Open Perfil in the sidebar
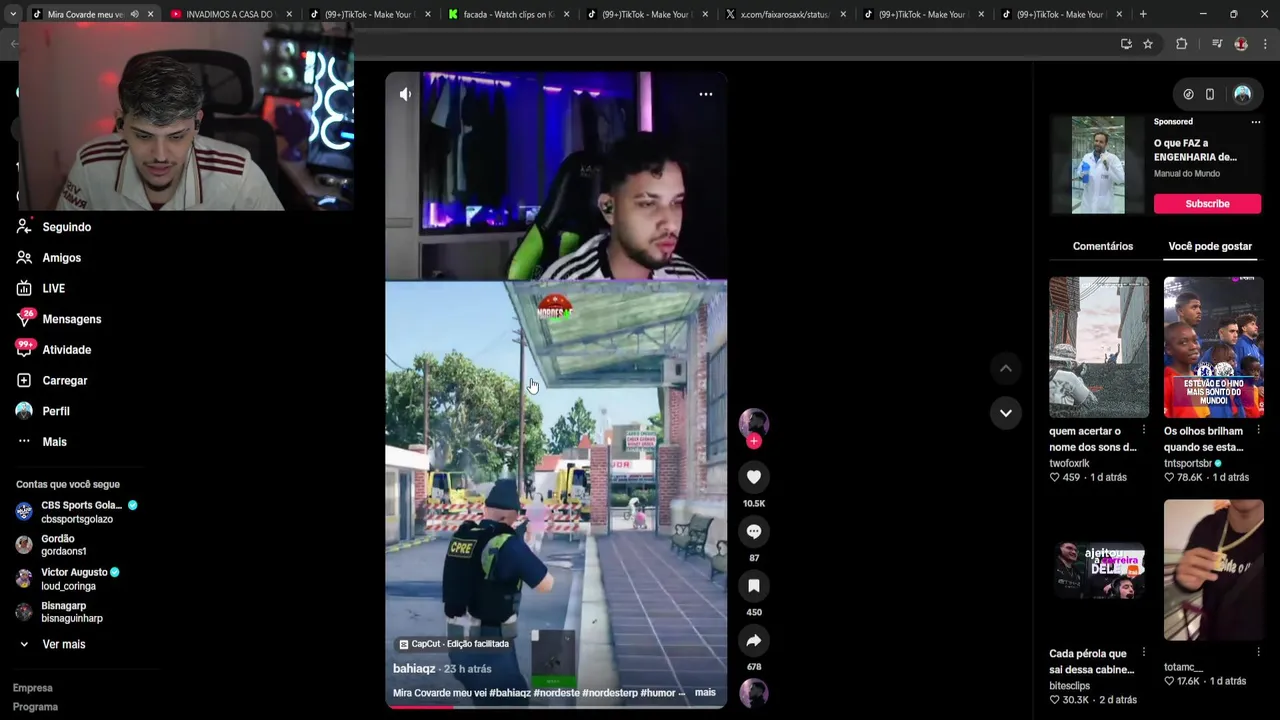 click(x=55, y=411)
